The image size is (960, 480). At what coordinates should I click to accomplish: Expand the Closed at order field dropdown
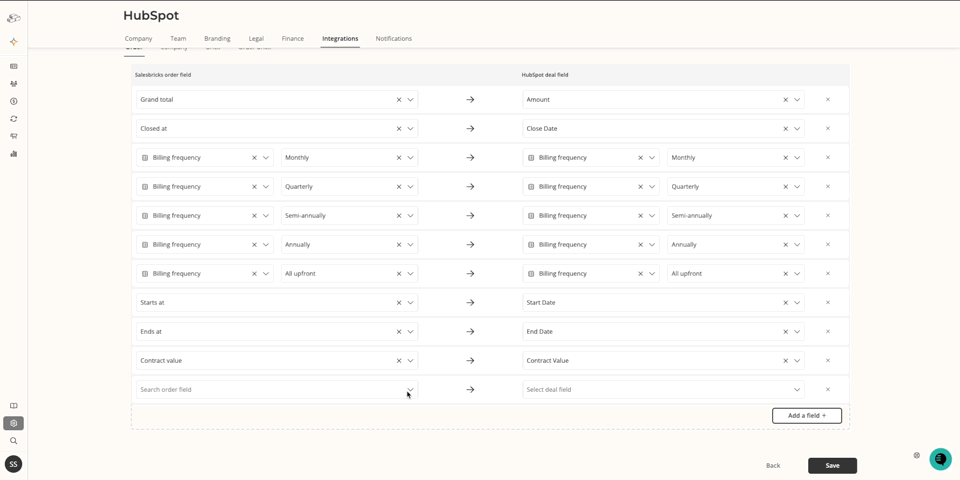tap(410, 129)
